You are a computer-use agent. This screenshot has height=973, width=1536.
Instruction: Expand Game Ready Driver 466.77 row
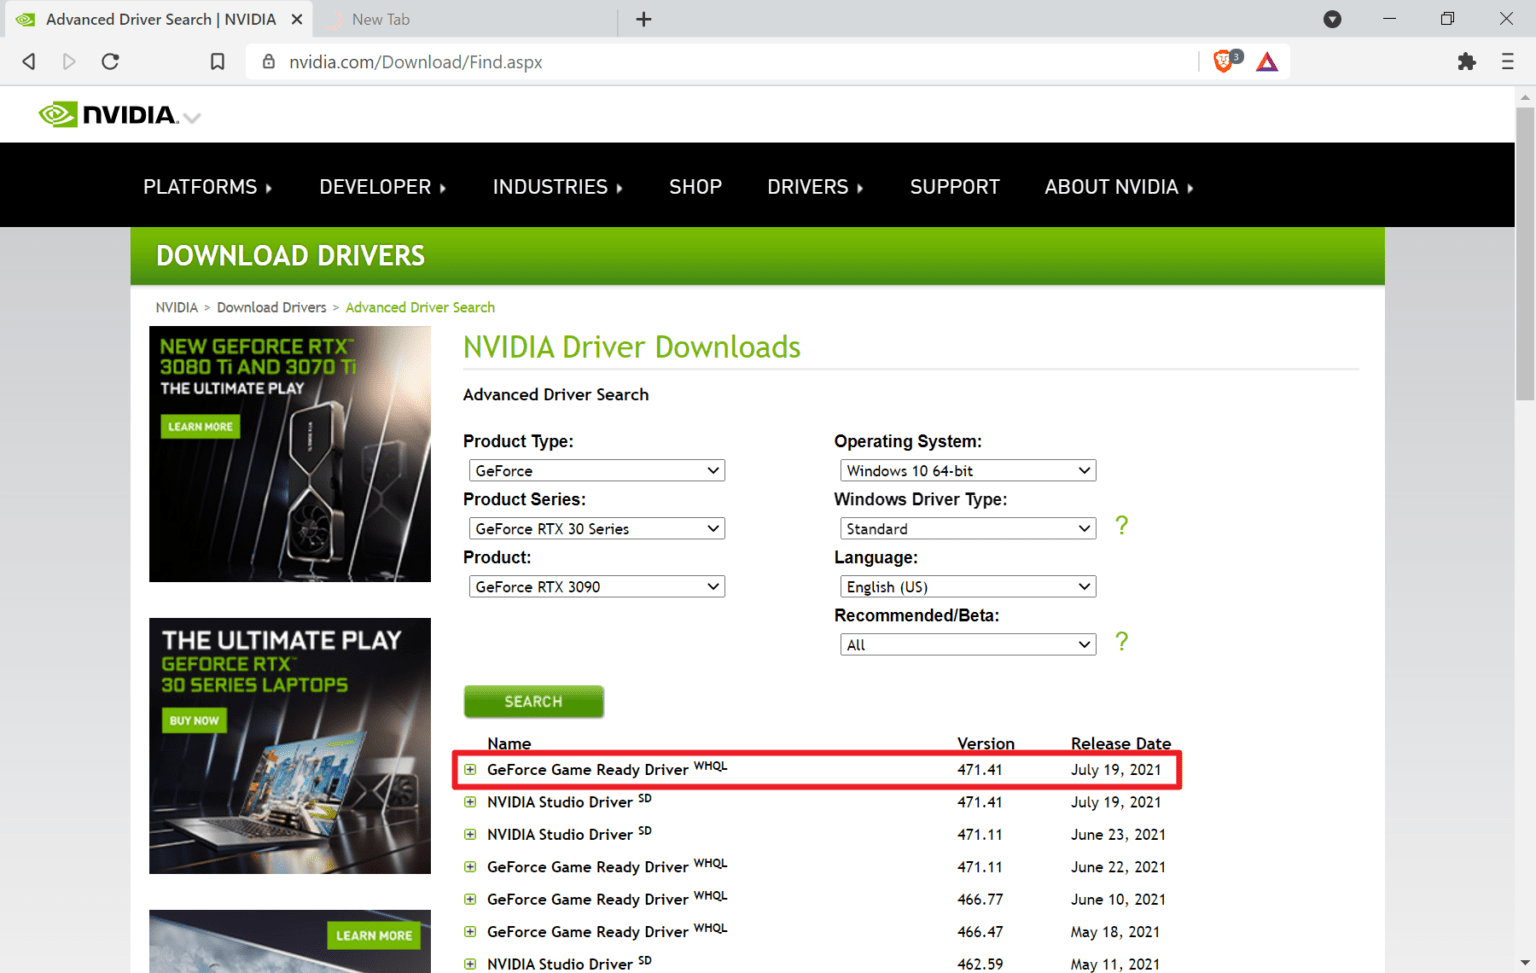470,899
